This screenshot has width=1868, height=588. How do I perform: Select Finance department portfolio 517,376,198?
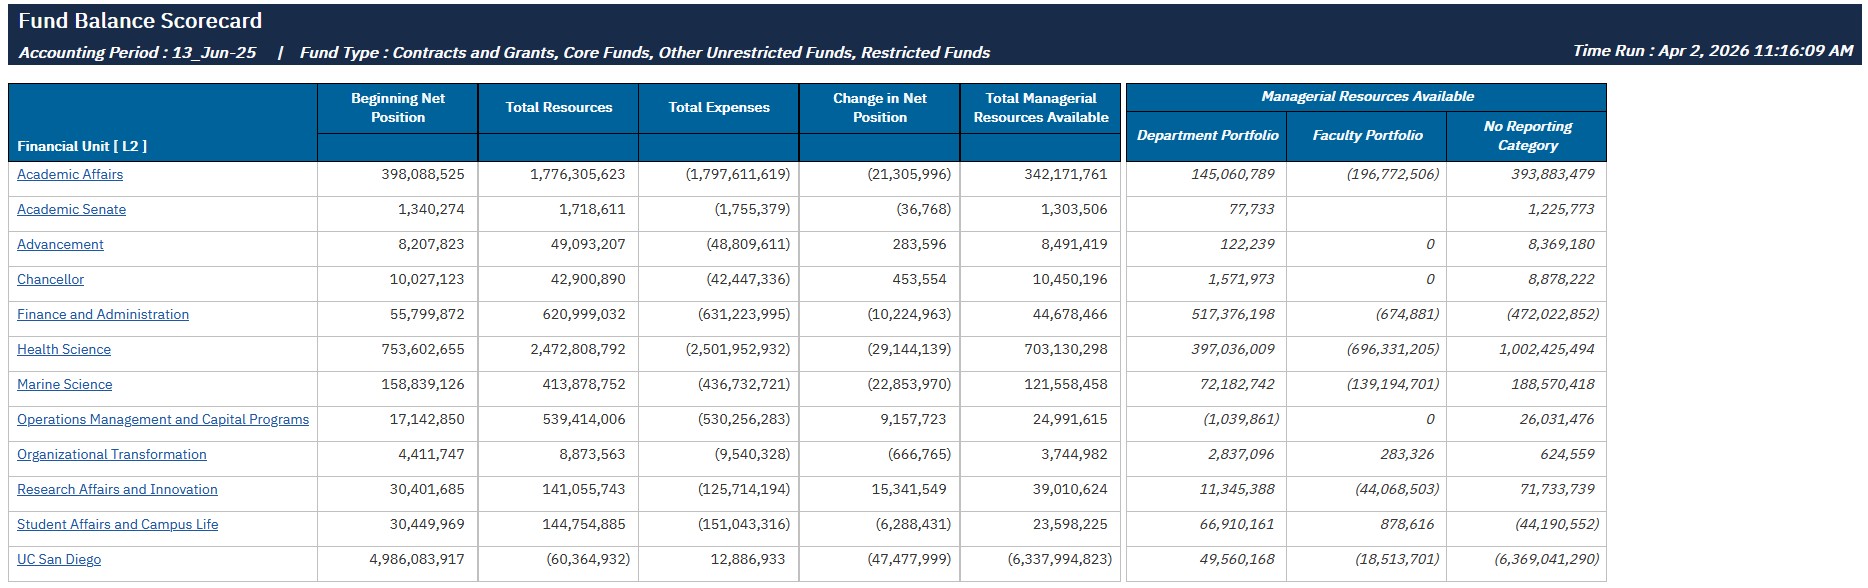click(1233, 314)
